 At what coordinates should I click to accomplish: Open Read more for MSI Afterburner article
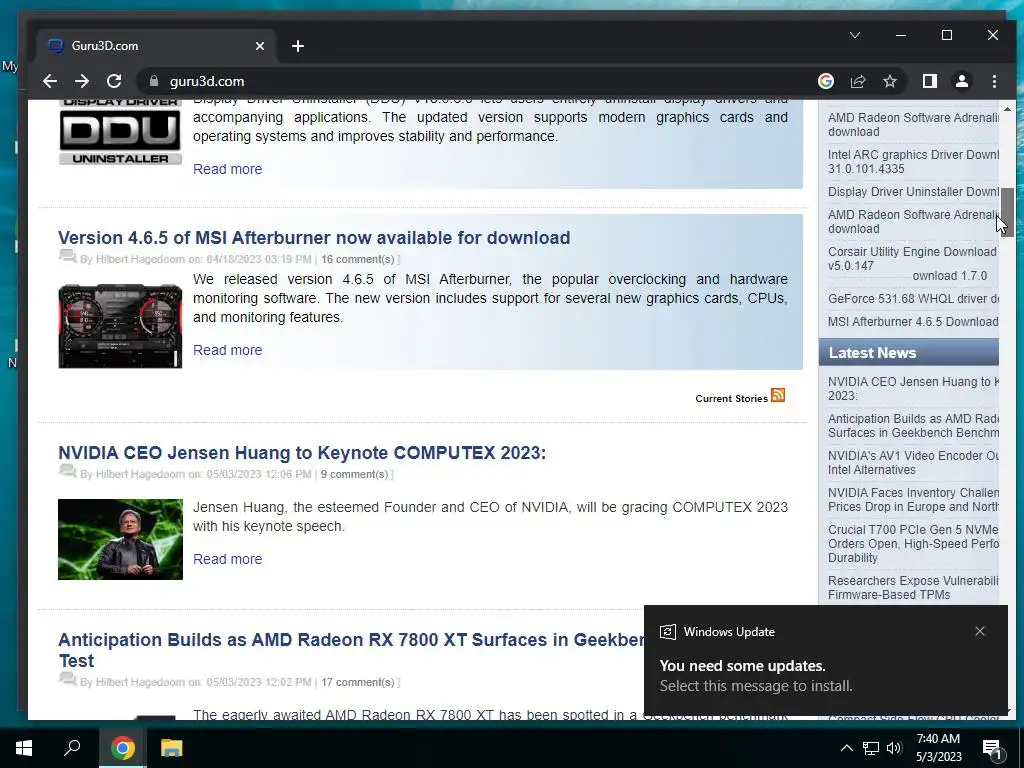tap(227, 350)
